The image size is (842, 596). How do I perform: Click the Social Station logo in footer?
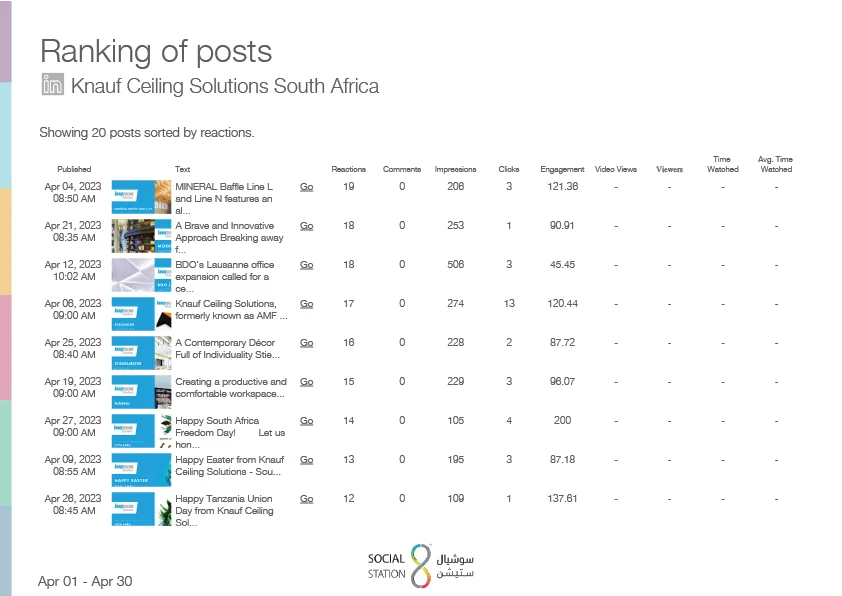pyautogui.click(x=420, y=566)
